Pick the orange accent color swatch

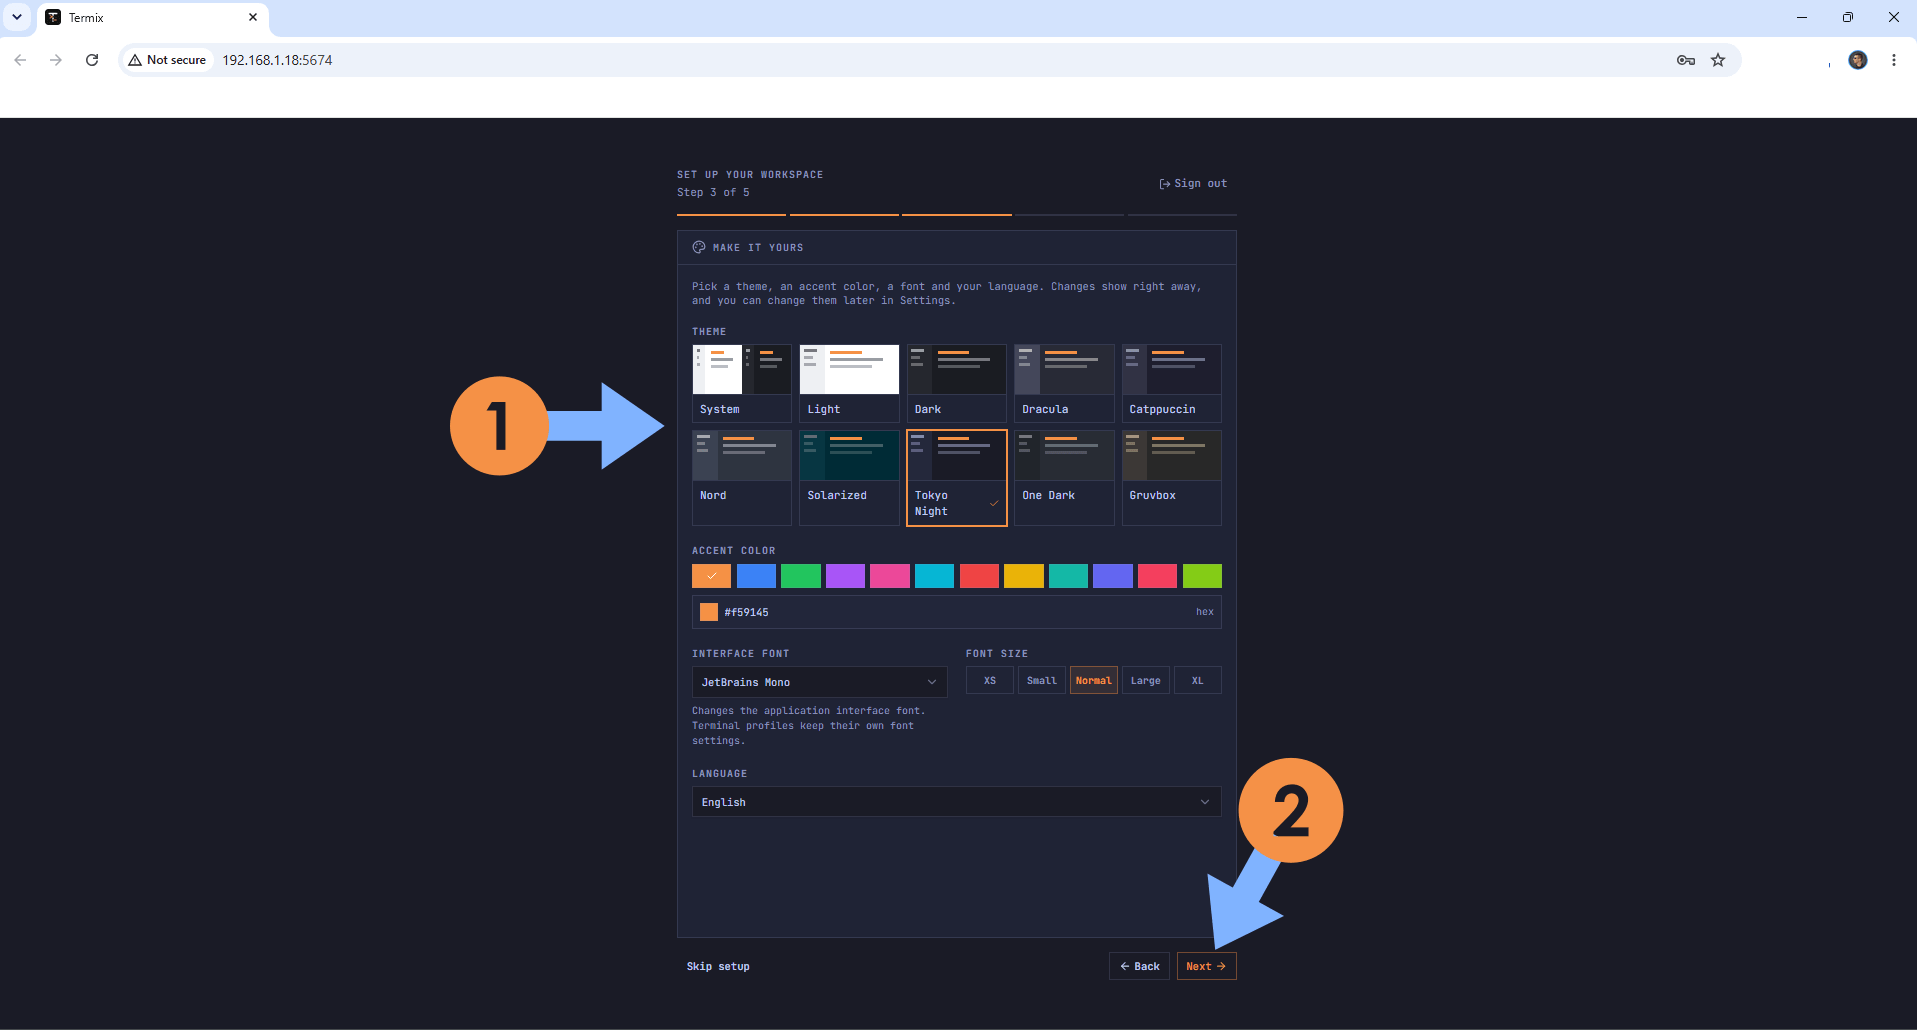click(711, 576)
